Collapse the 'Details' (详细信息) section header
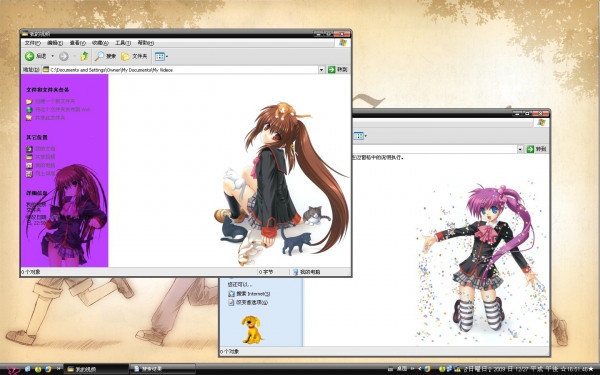The width and height of the screenshot is (600, 375). (x=37, y=193)
